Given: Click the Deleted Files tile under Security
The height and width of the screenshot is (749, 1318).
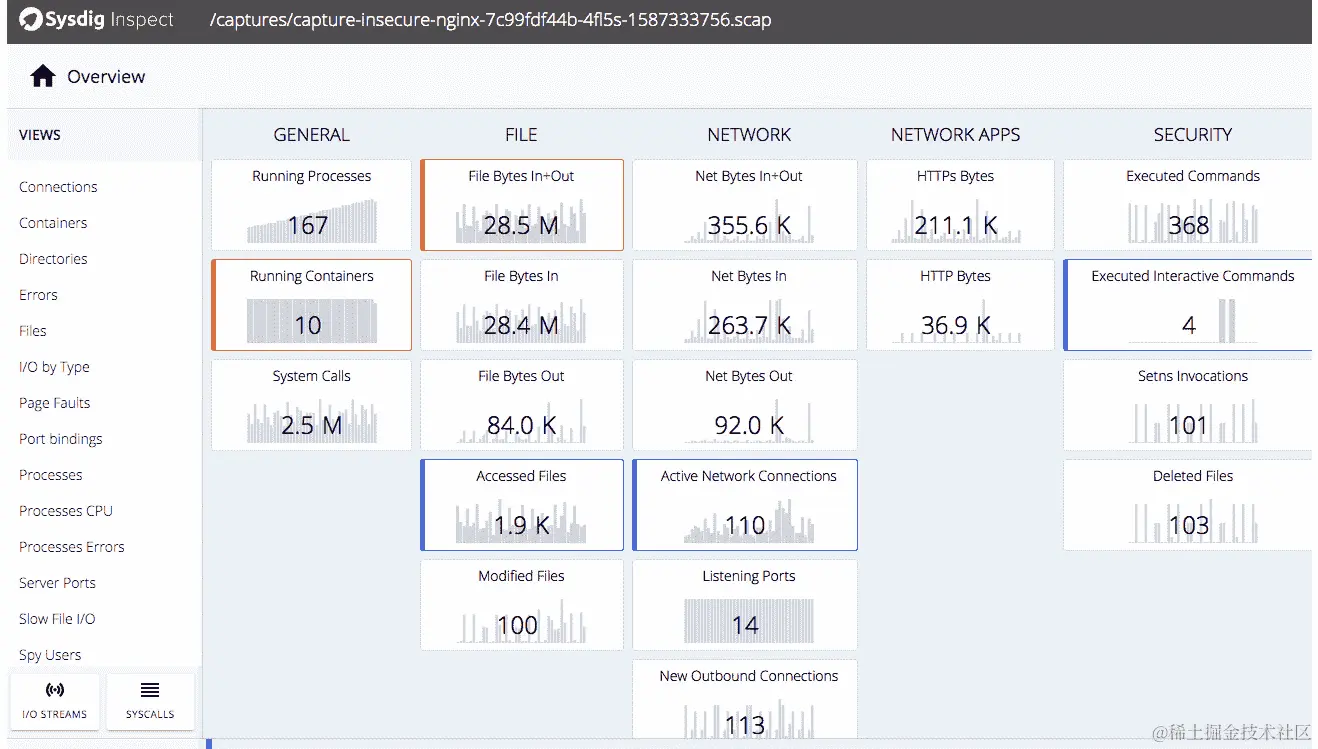Looking at the screenshot, I should [1192, 505].
